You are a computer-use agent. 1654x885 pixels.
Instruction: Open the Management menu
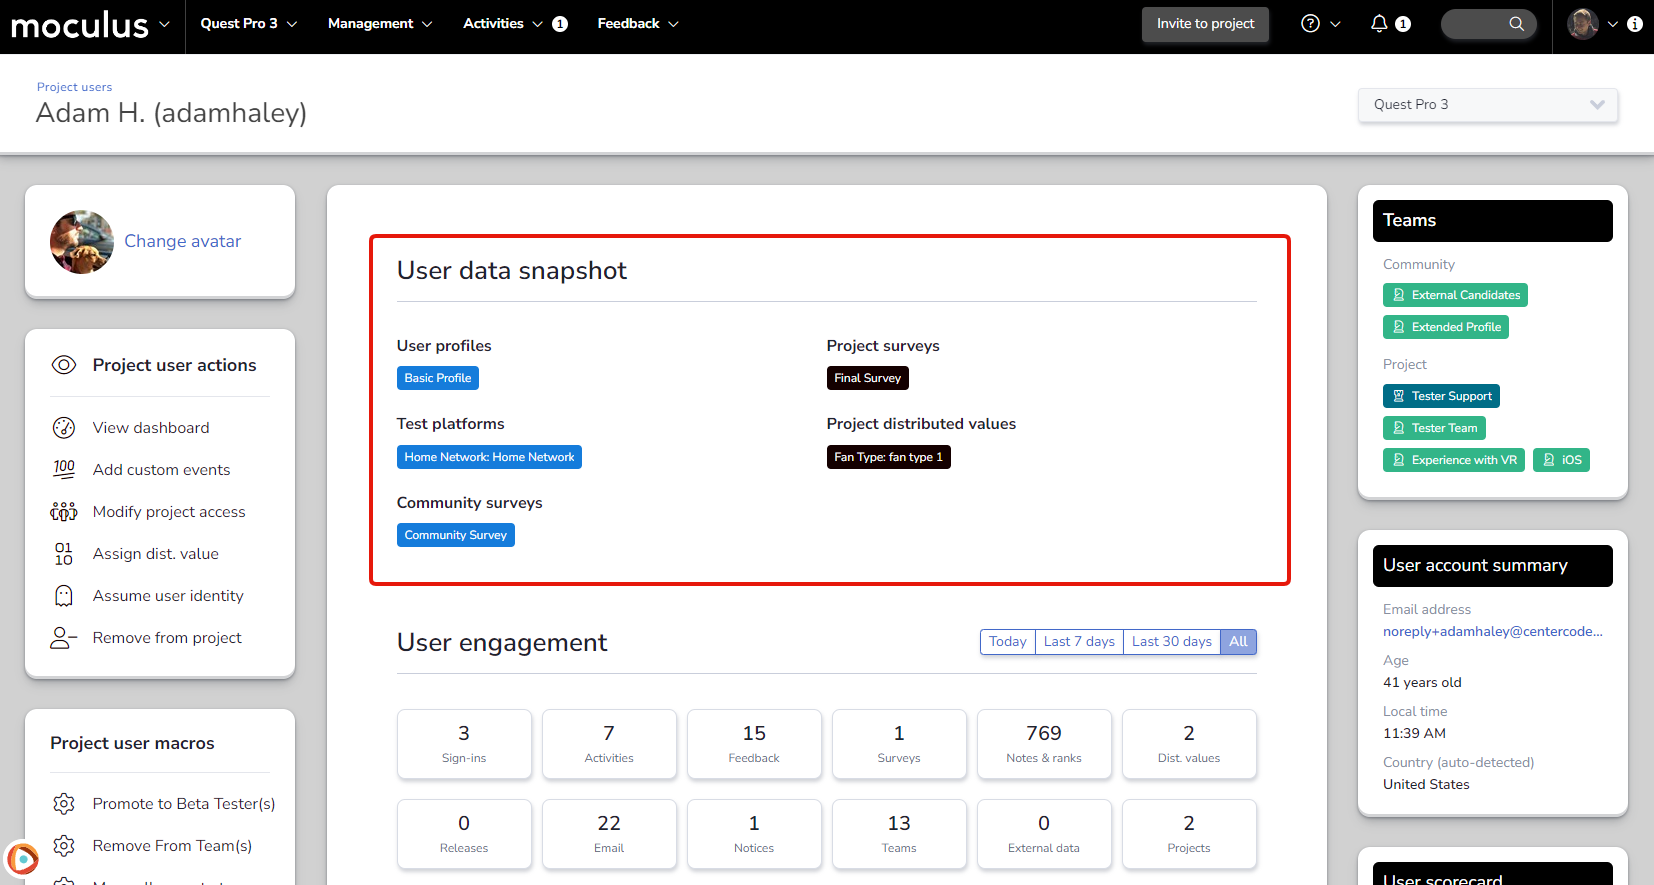(x=379, y=24)
